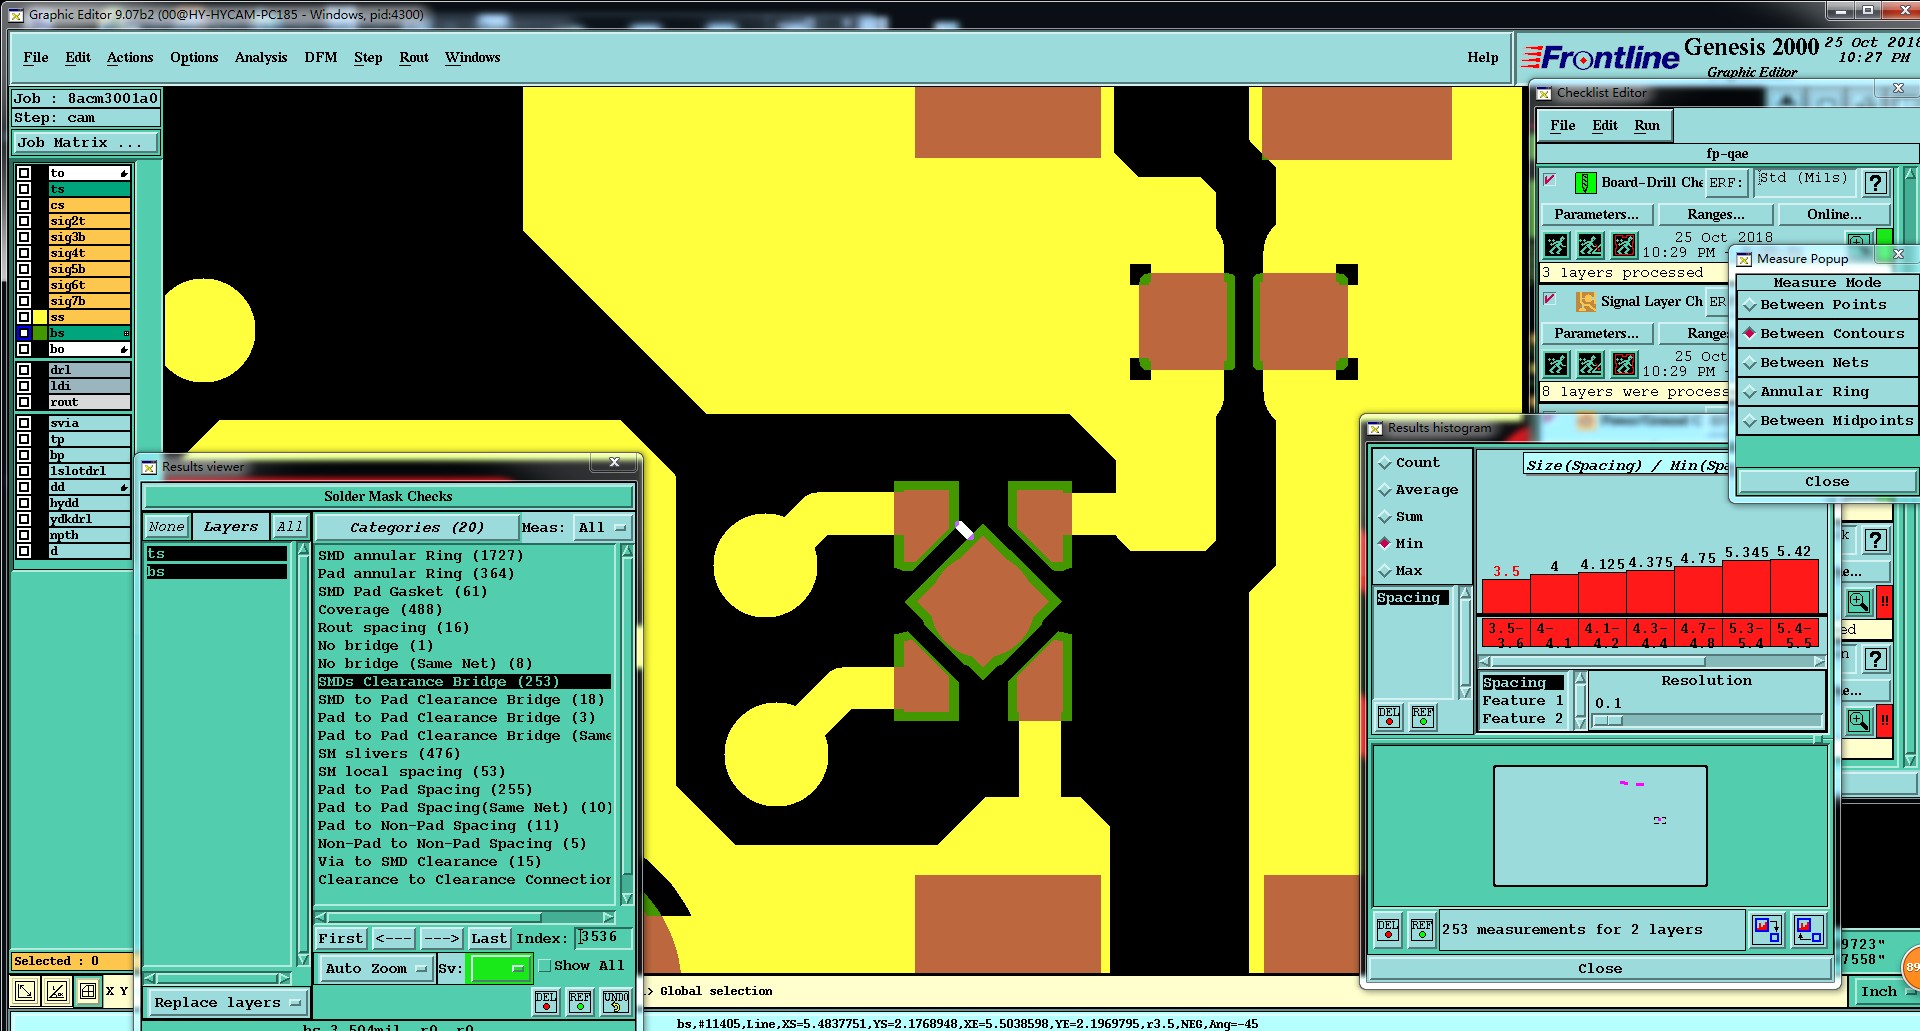Click the grid display tool icon

pyautogui.click(x=88, y=991)
